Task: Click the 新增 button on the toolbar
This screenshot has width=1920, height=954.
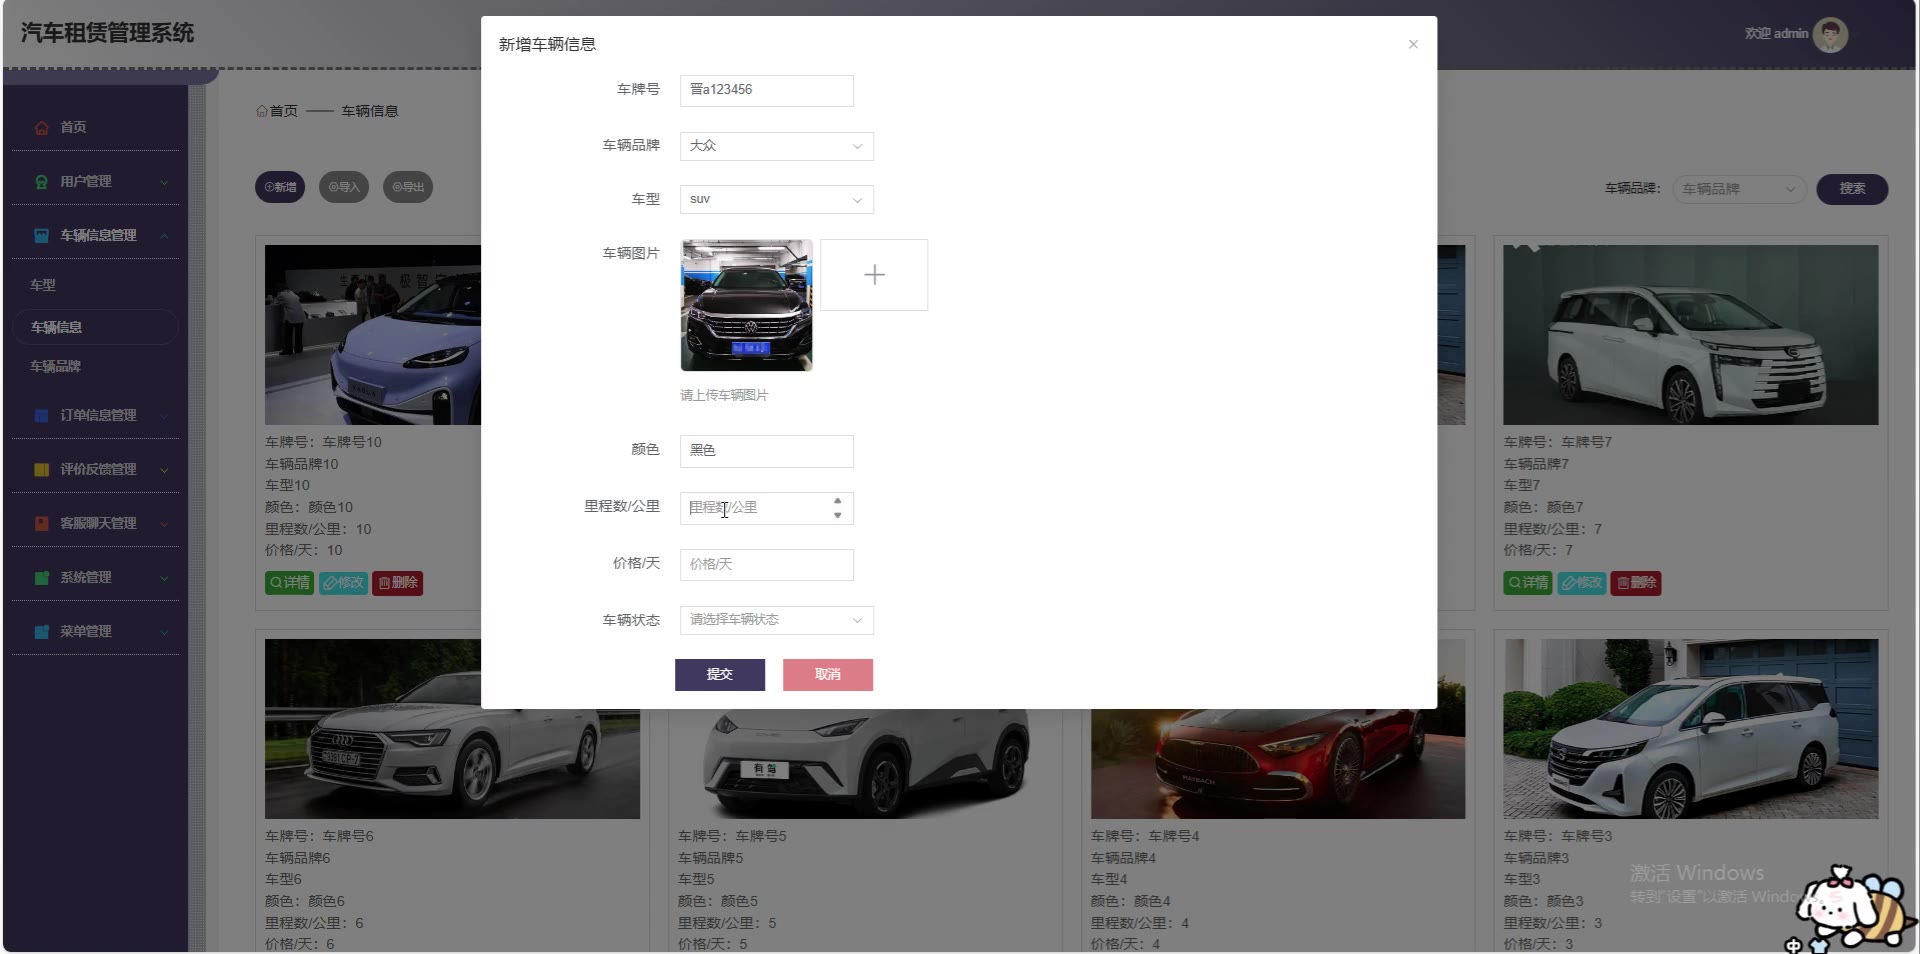Action: [x=280, y=187]
